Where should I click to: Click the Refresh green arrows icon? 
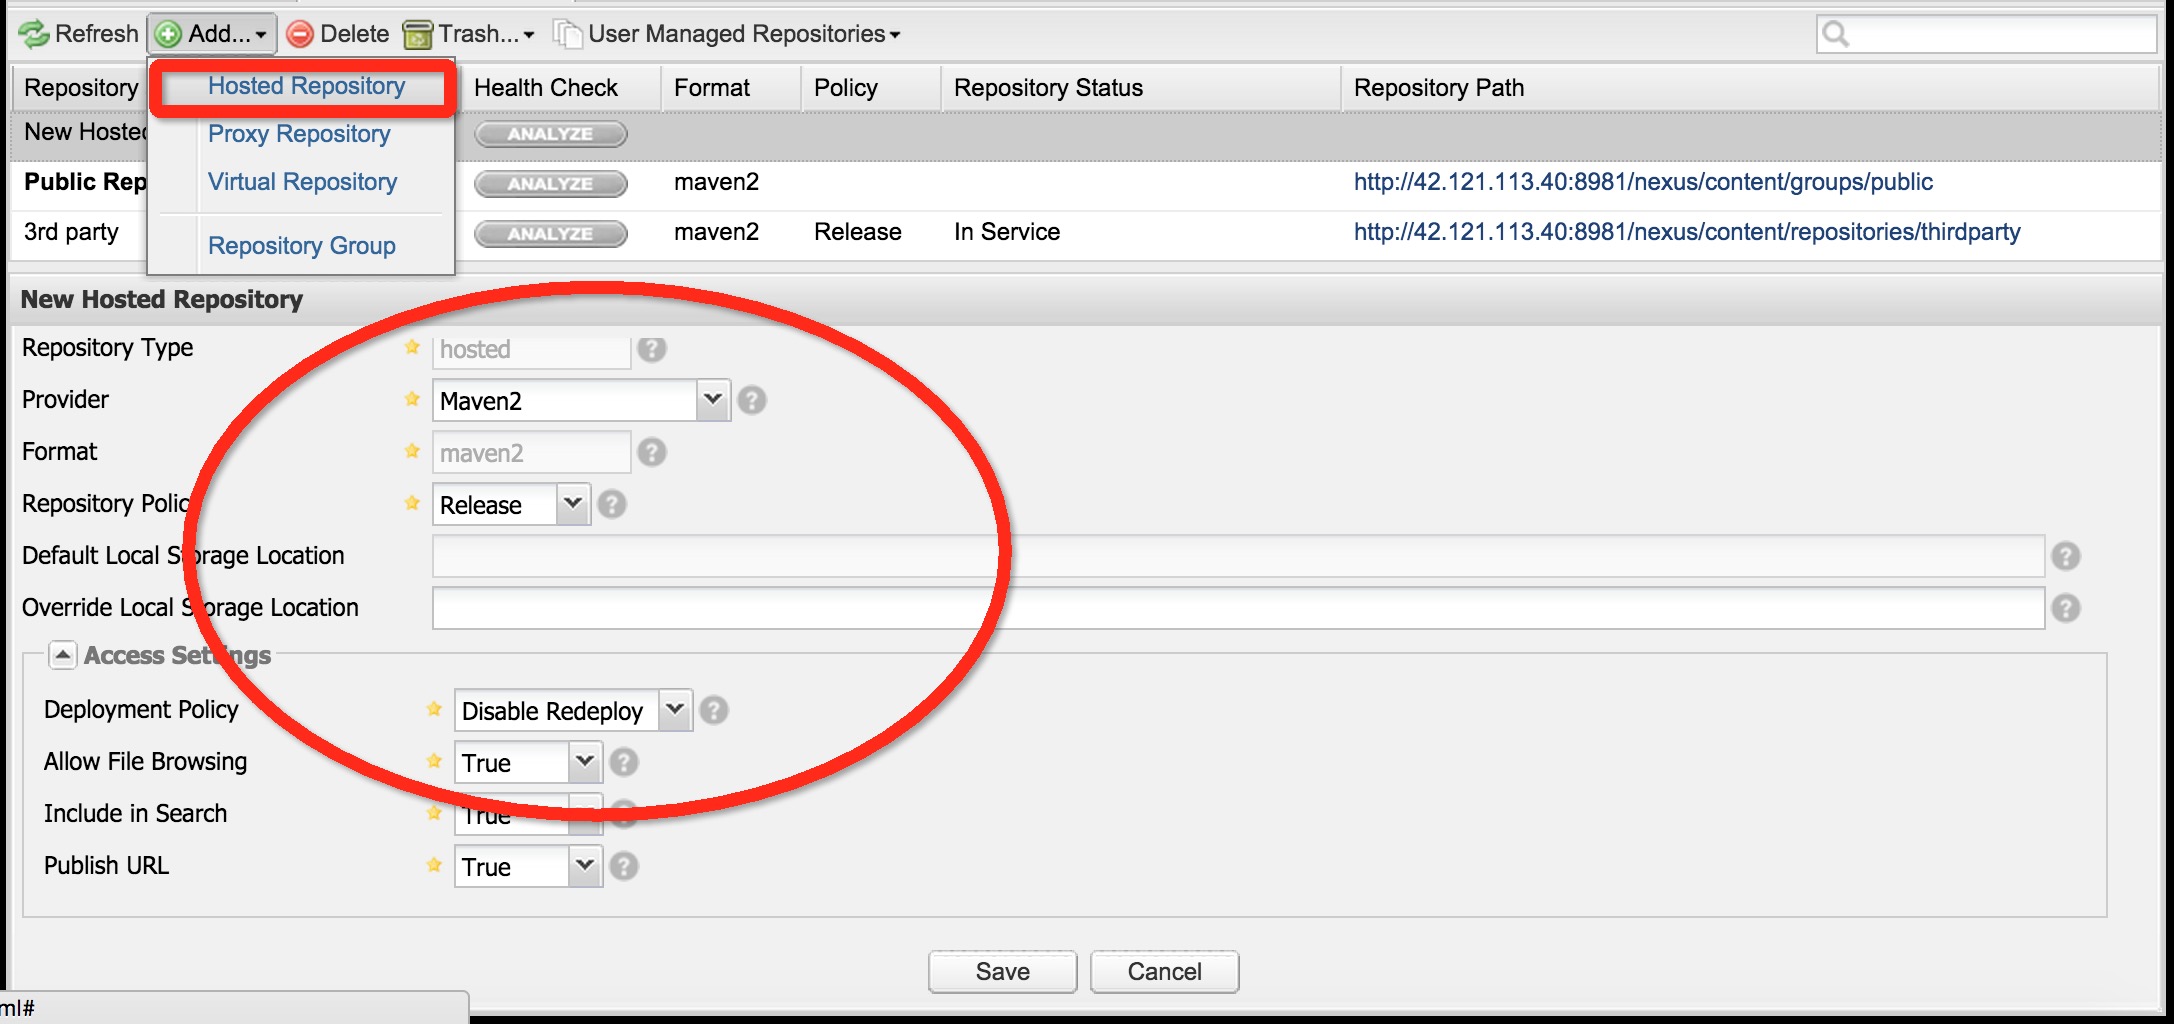click(34, 34)
